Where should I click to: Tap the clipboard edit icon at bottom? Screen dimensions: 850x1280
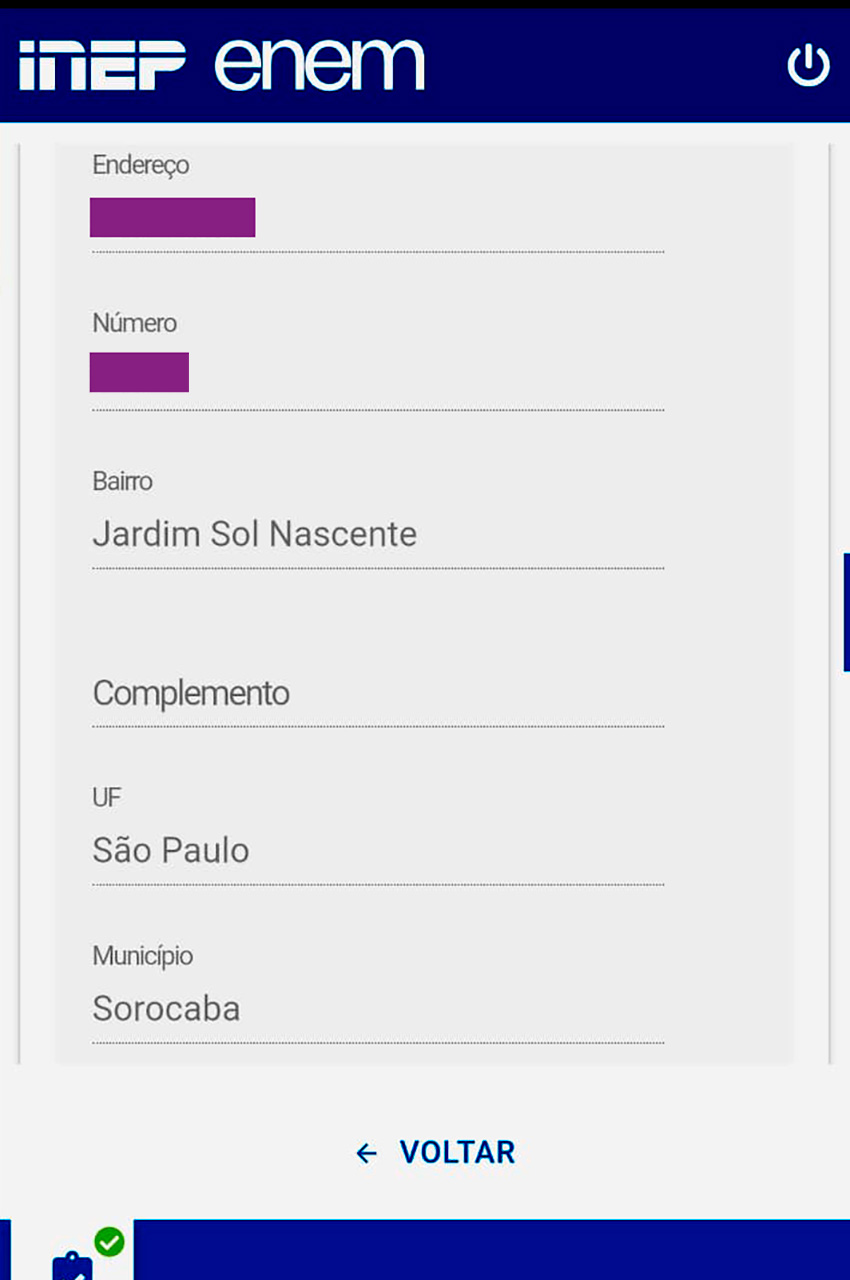click(72, 1265)
